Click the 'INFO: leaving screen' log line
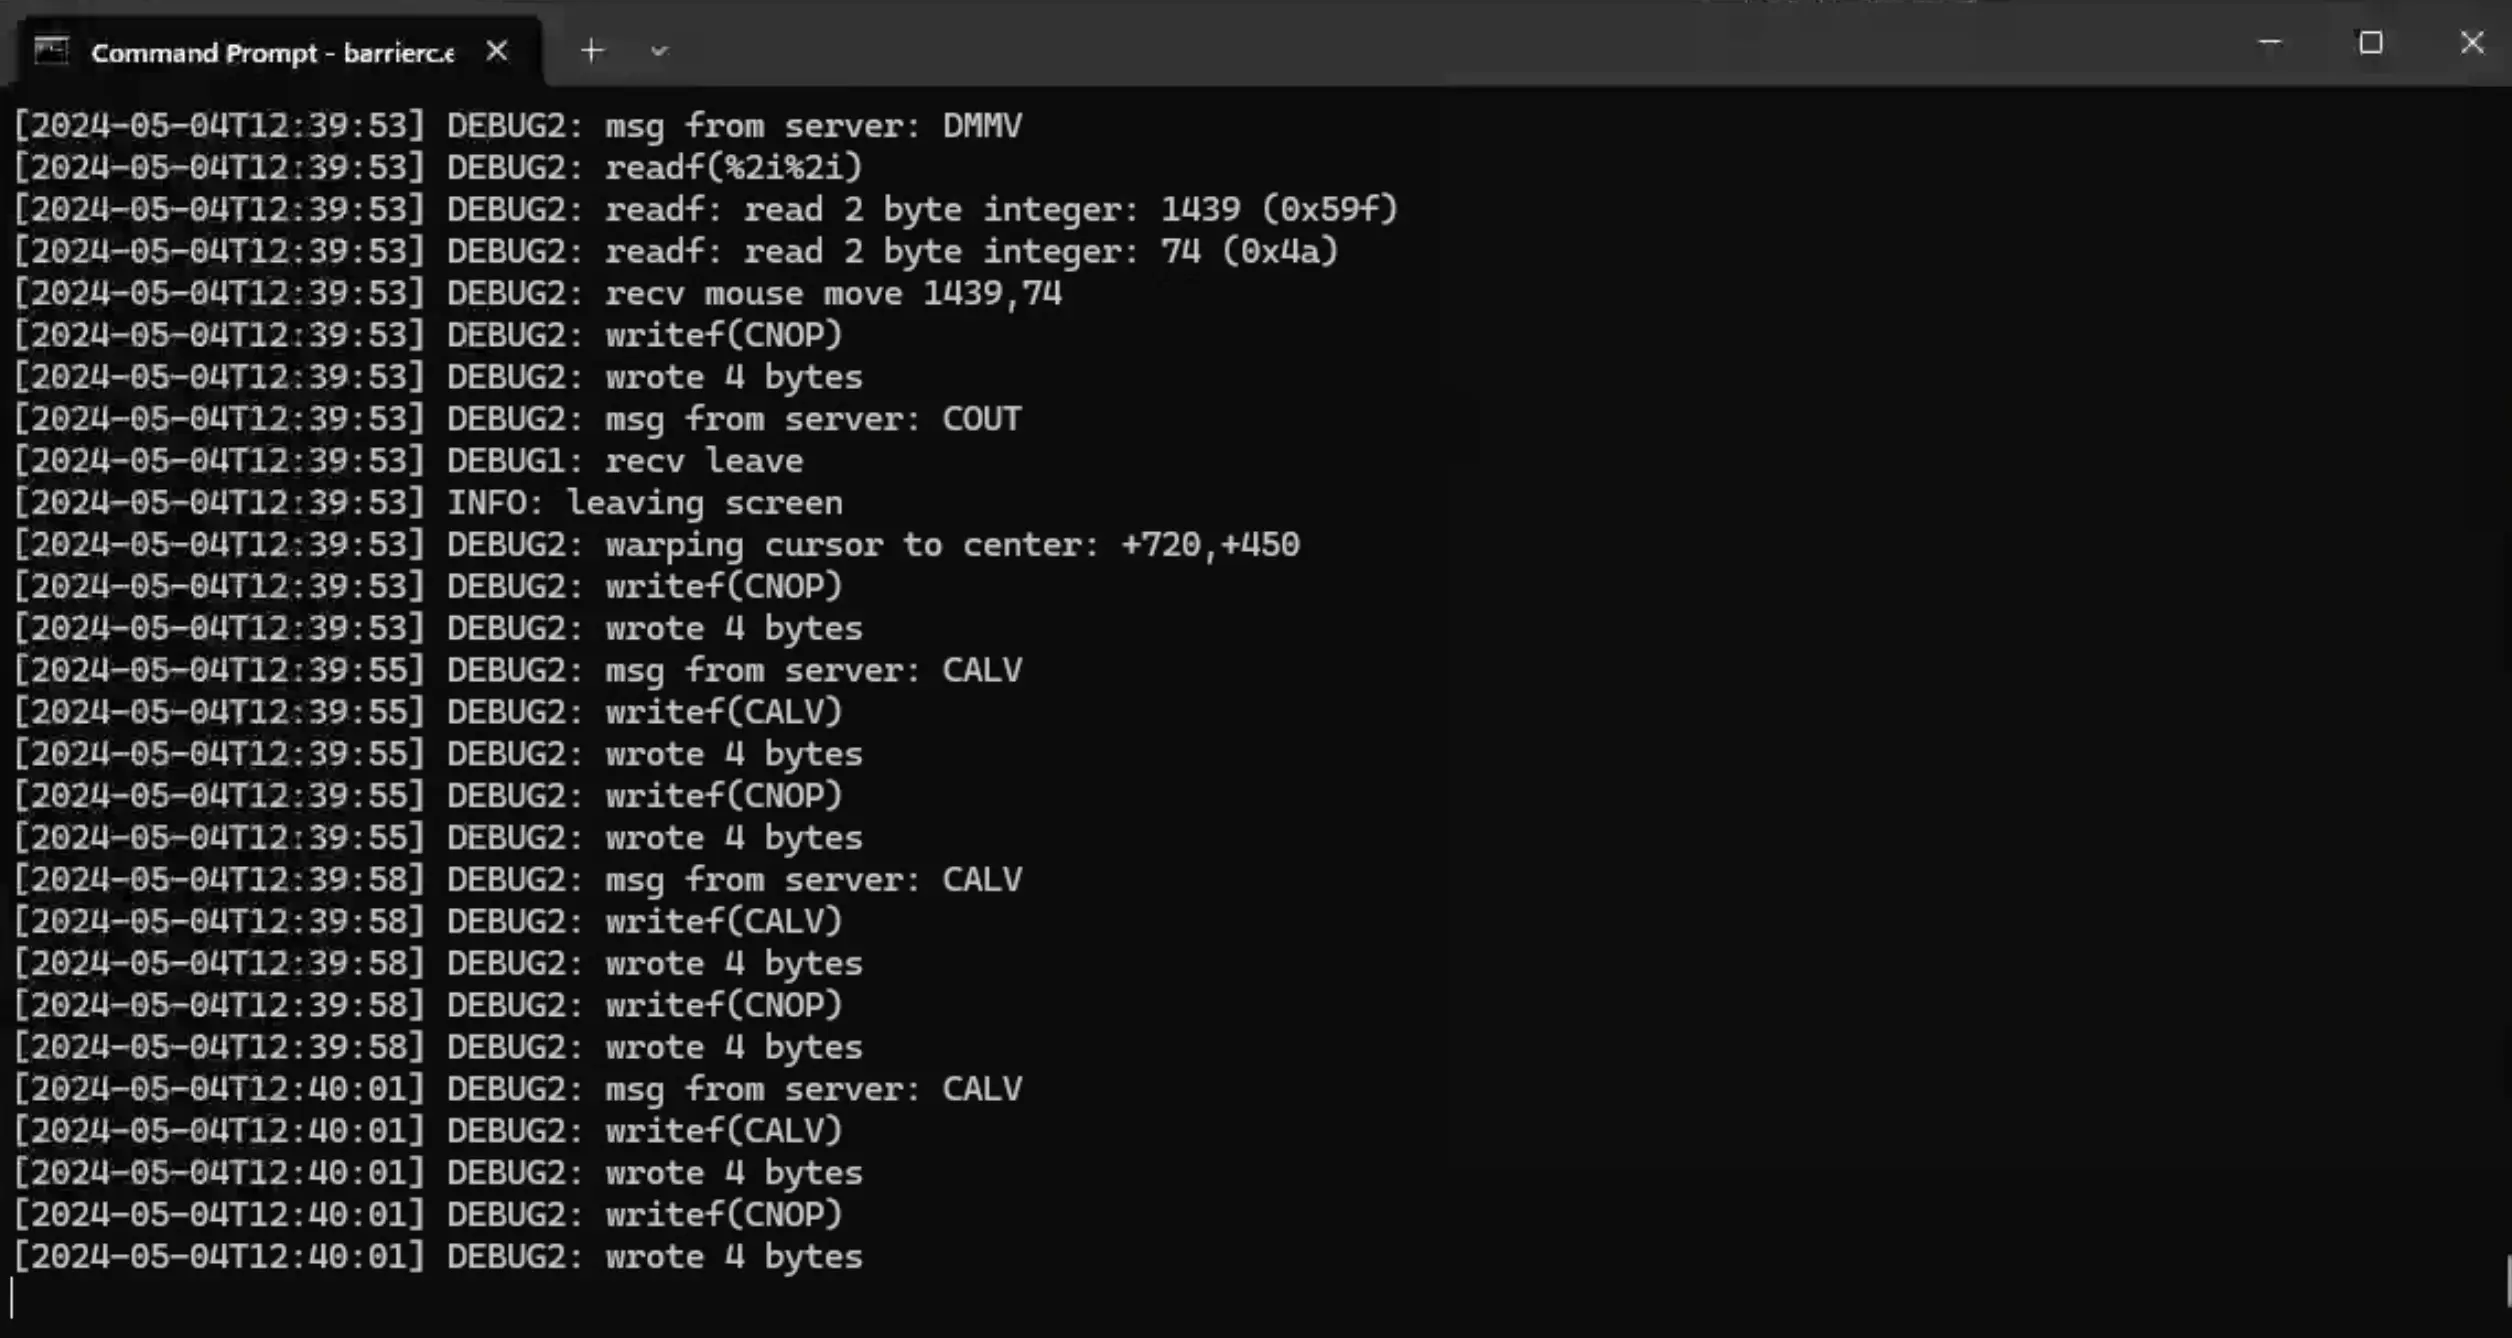The width and height of the screenshot is (2512, 1338). [428, 503]
